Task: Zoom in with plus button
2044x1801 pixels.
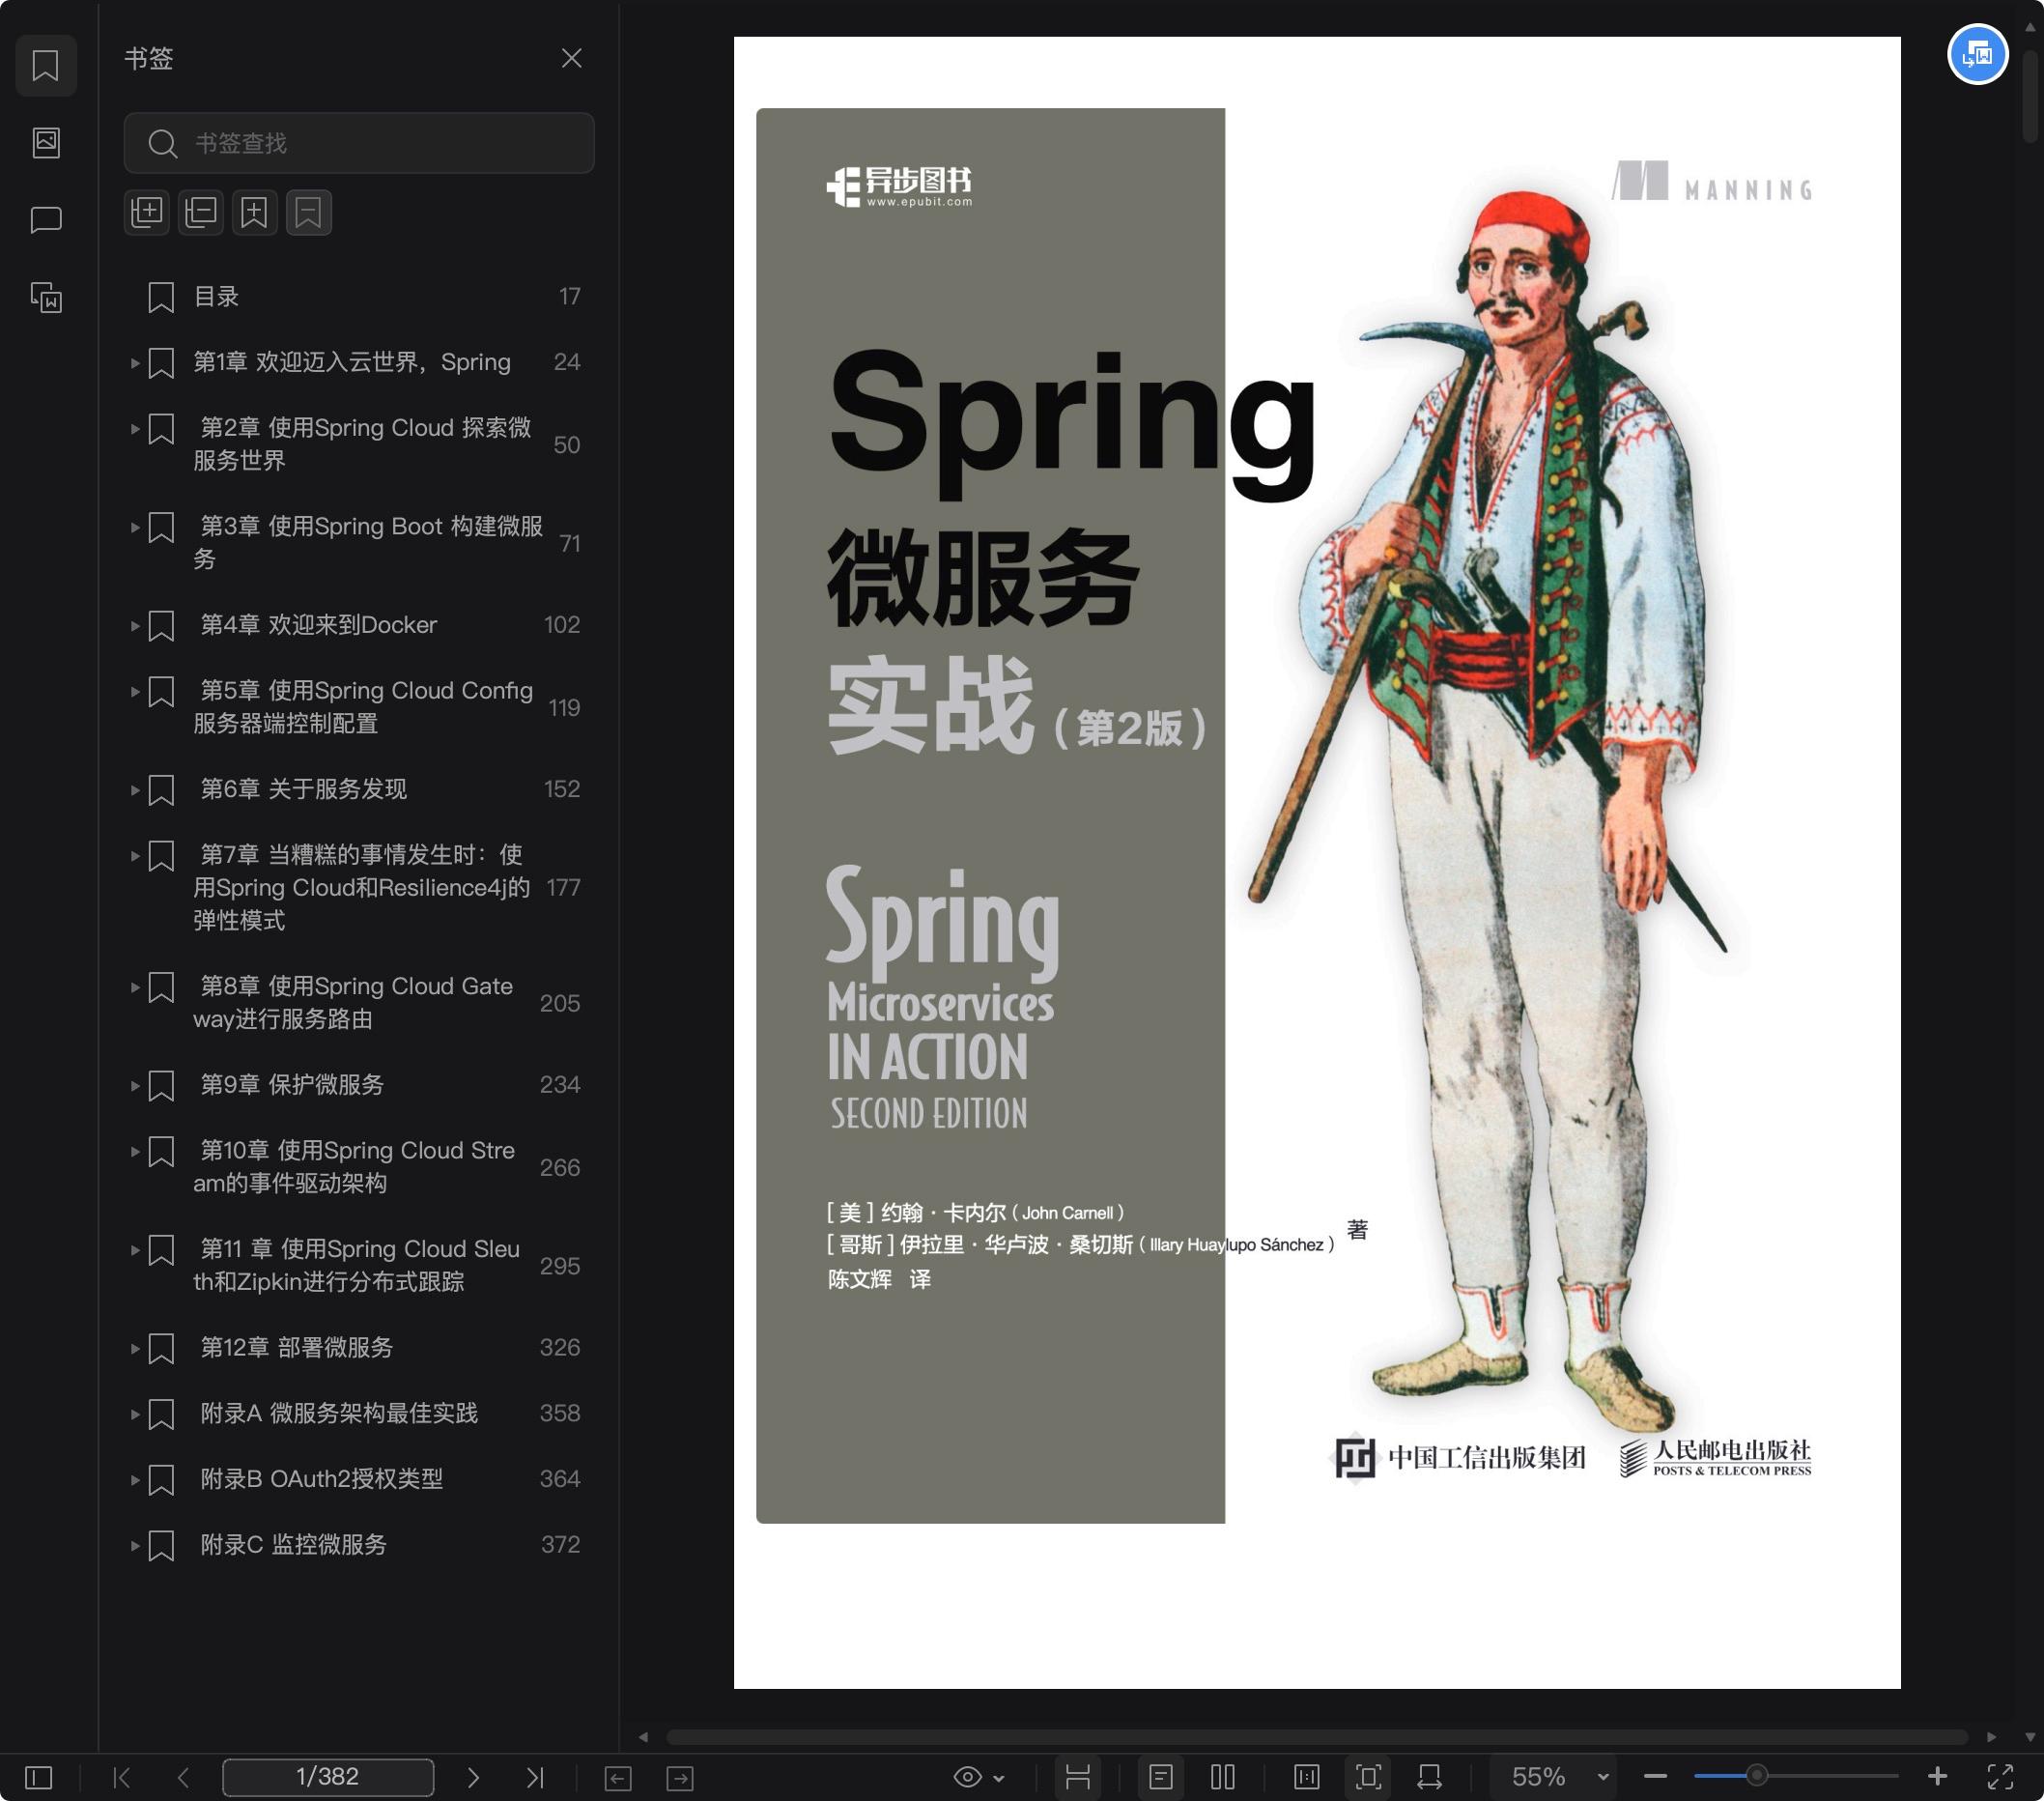Action: pos(1937,1777)
